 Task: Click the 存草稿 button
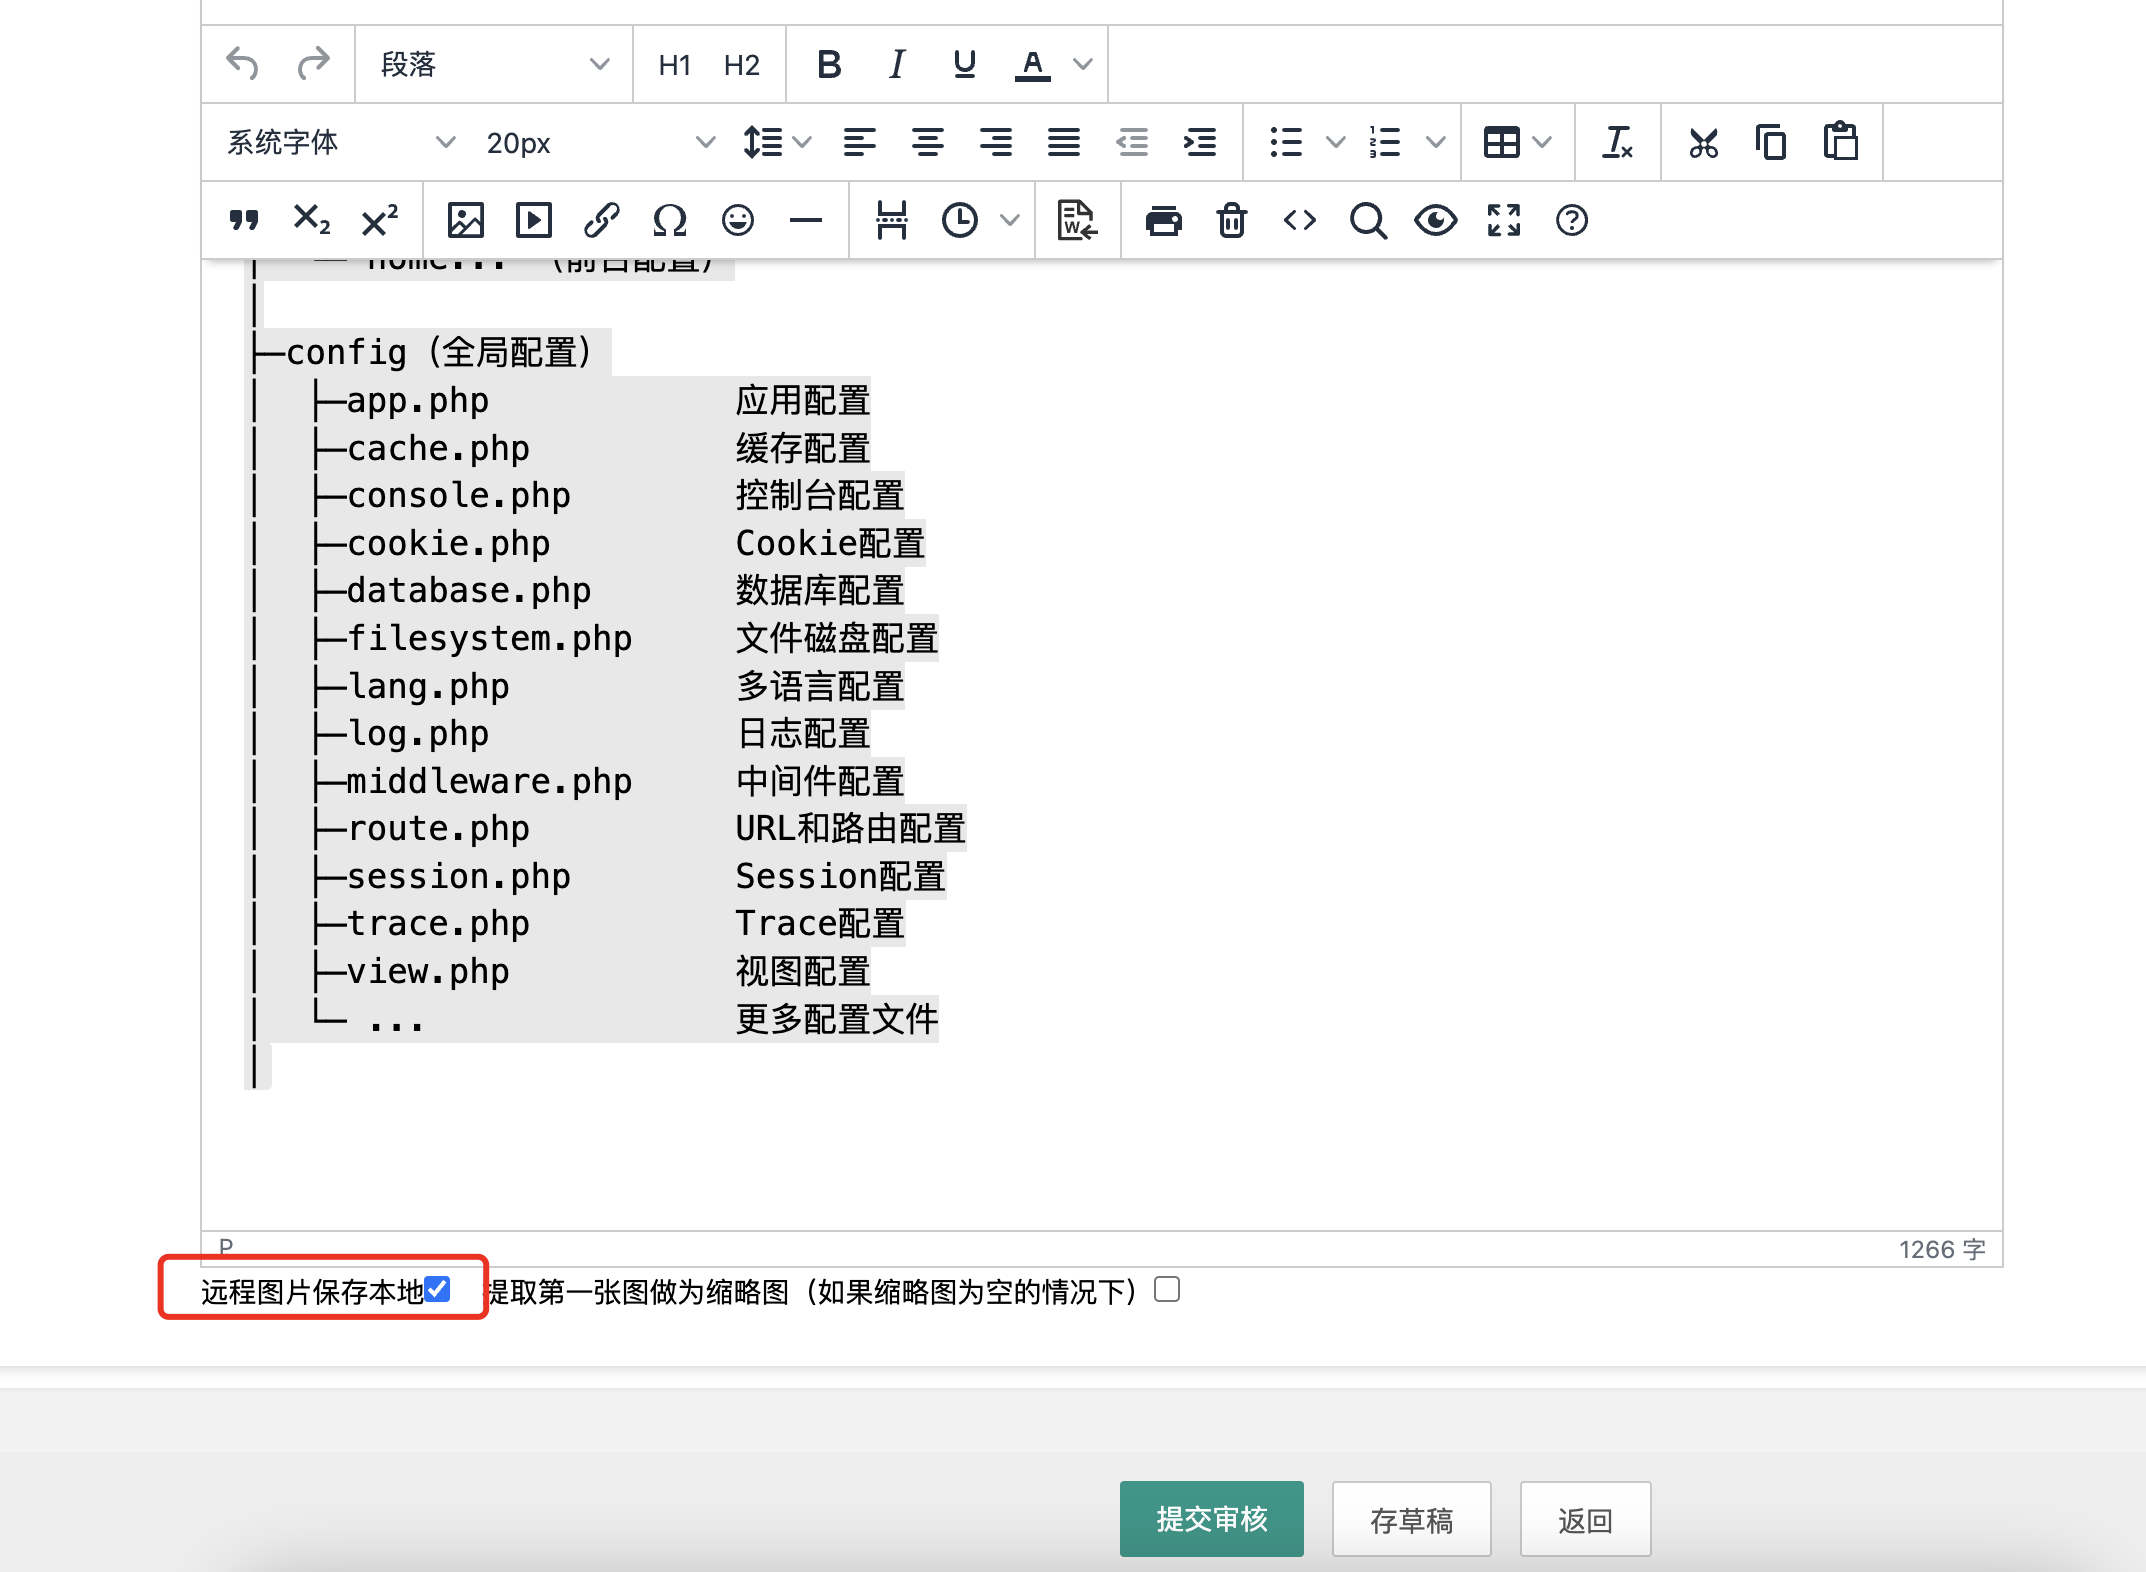[x=1411, y=1519]
